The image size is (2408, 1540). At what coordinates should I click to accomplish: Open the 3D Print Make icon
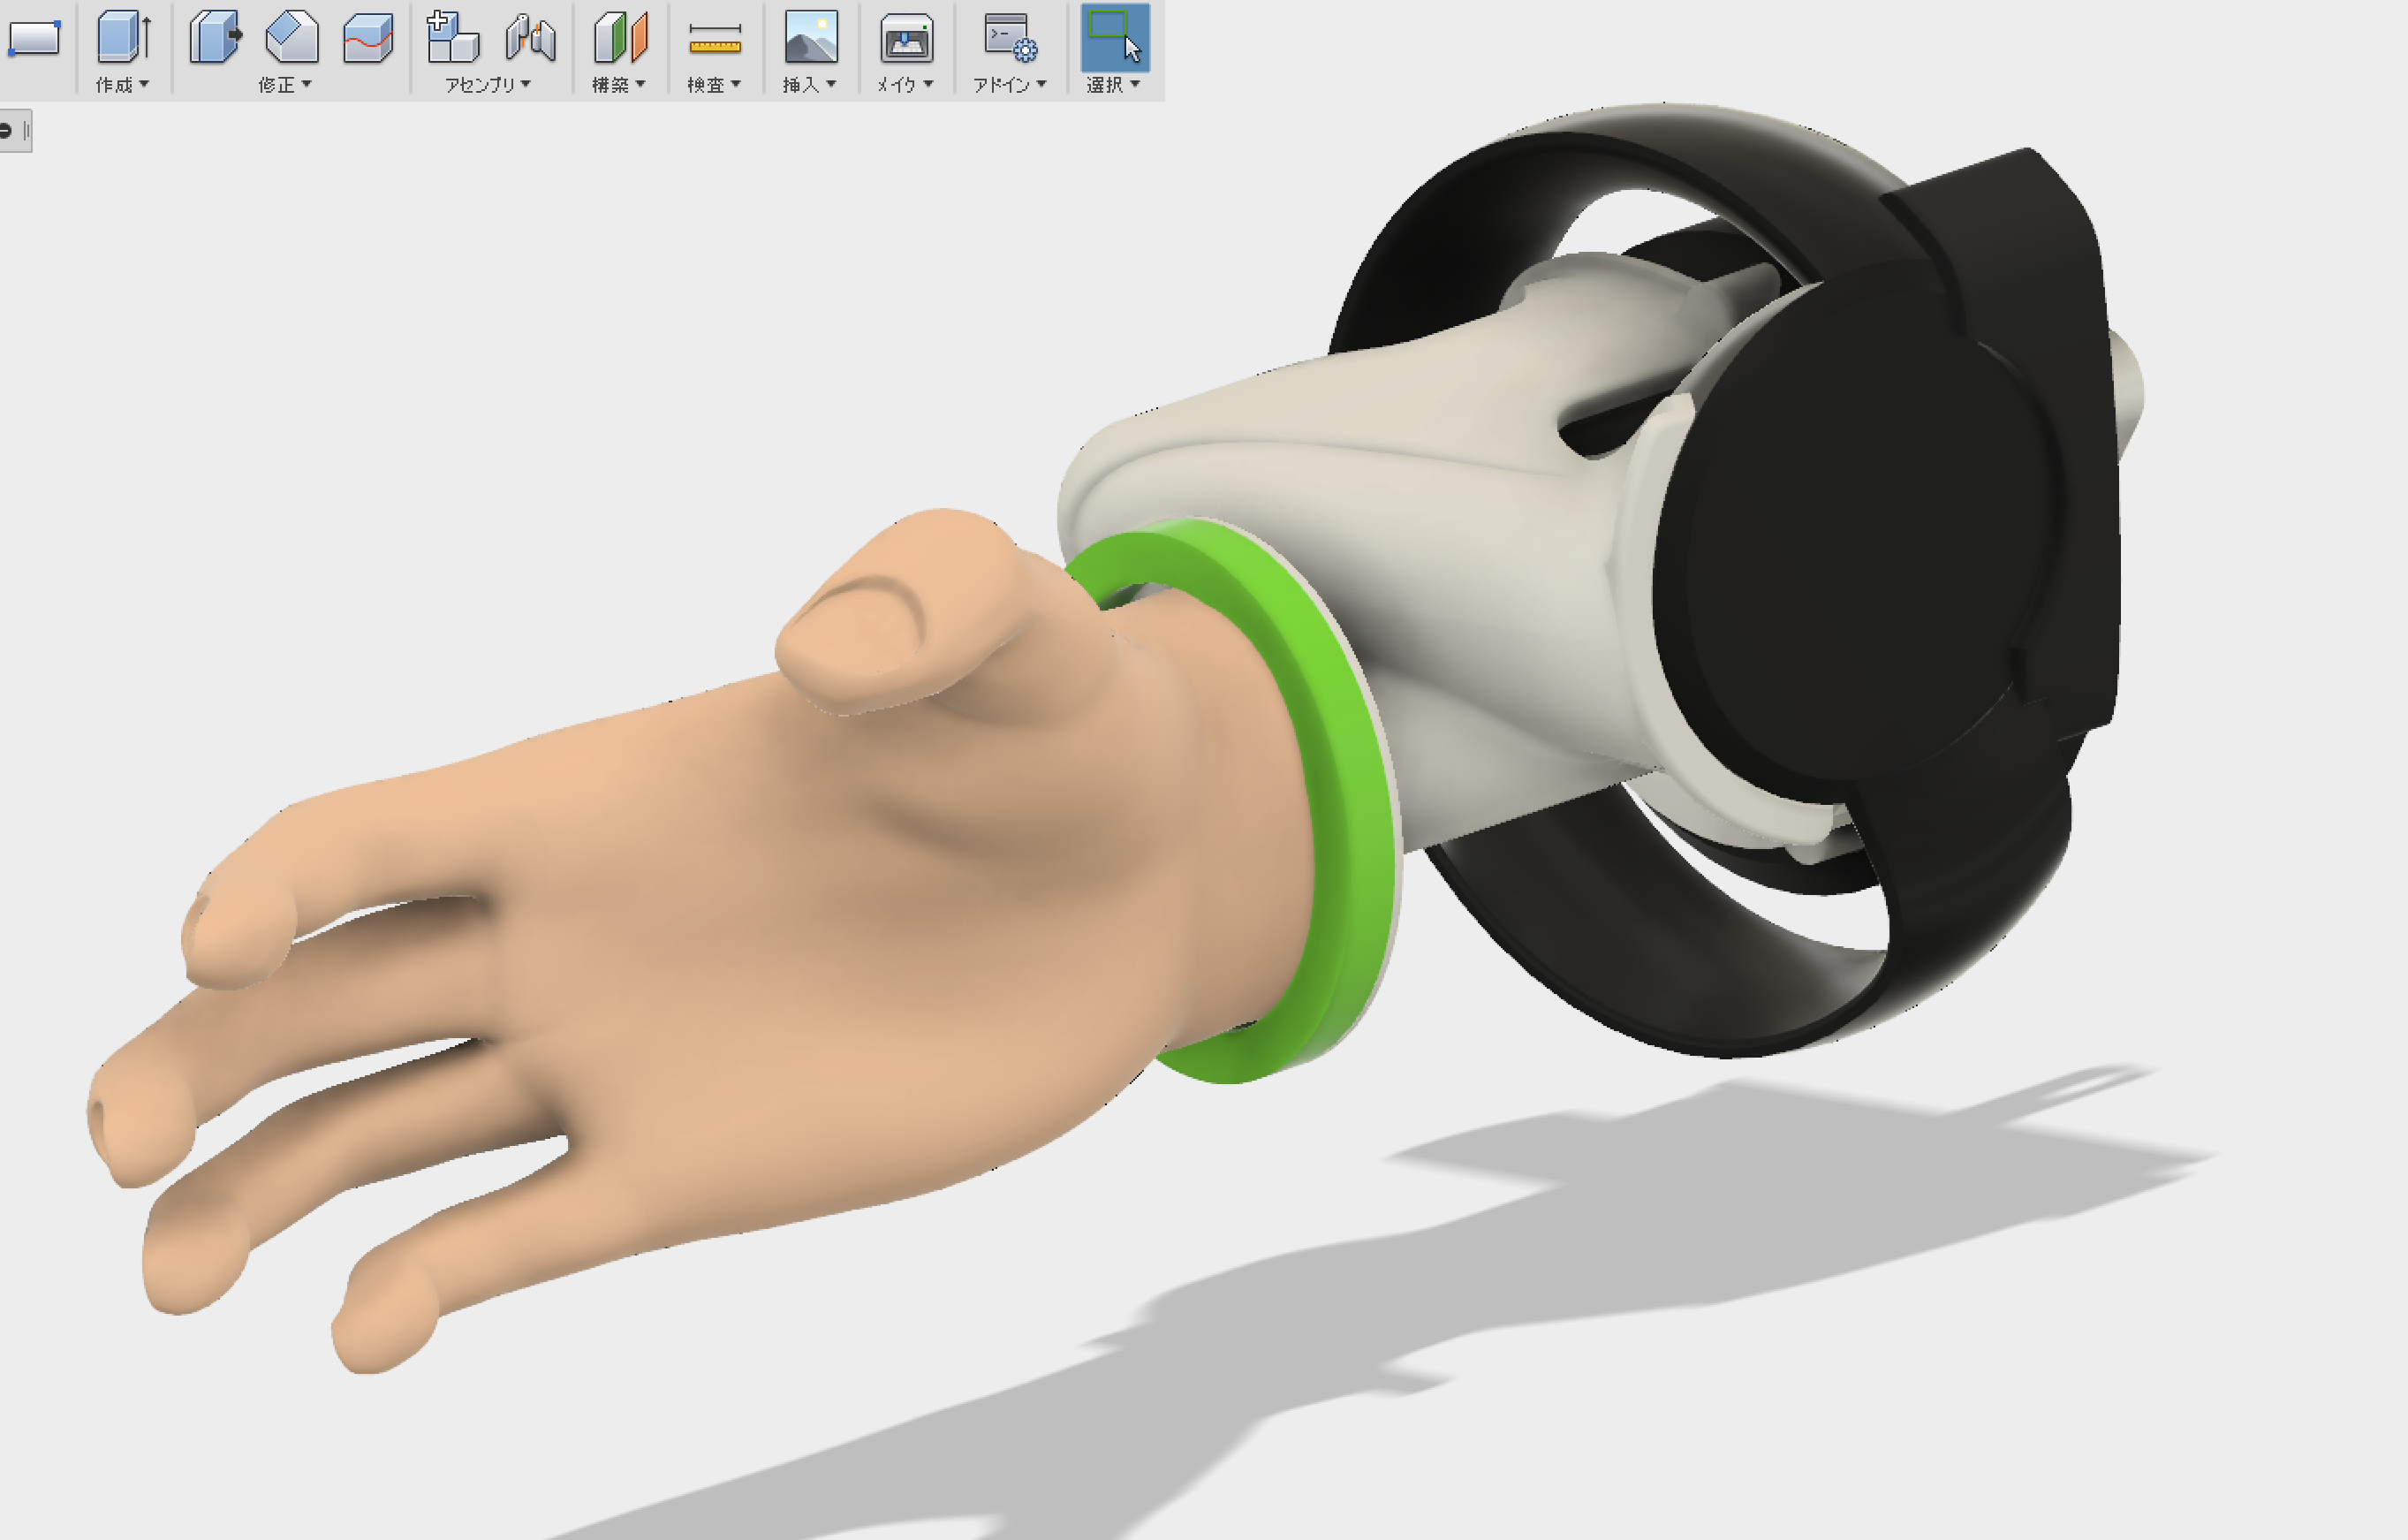[x=906, y=38]
